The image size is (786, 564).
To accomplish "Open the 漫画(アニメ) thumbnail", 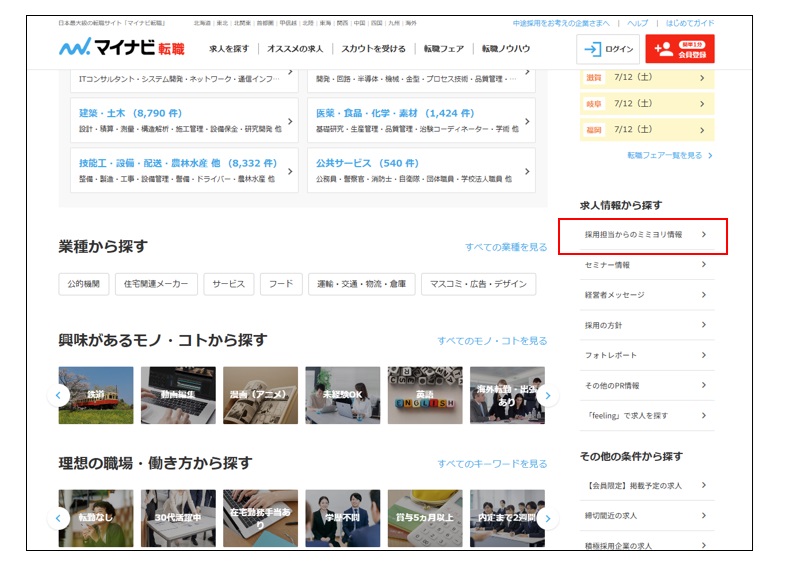I will point(260,395).
